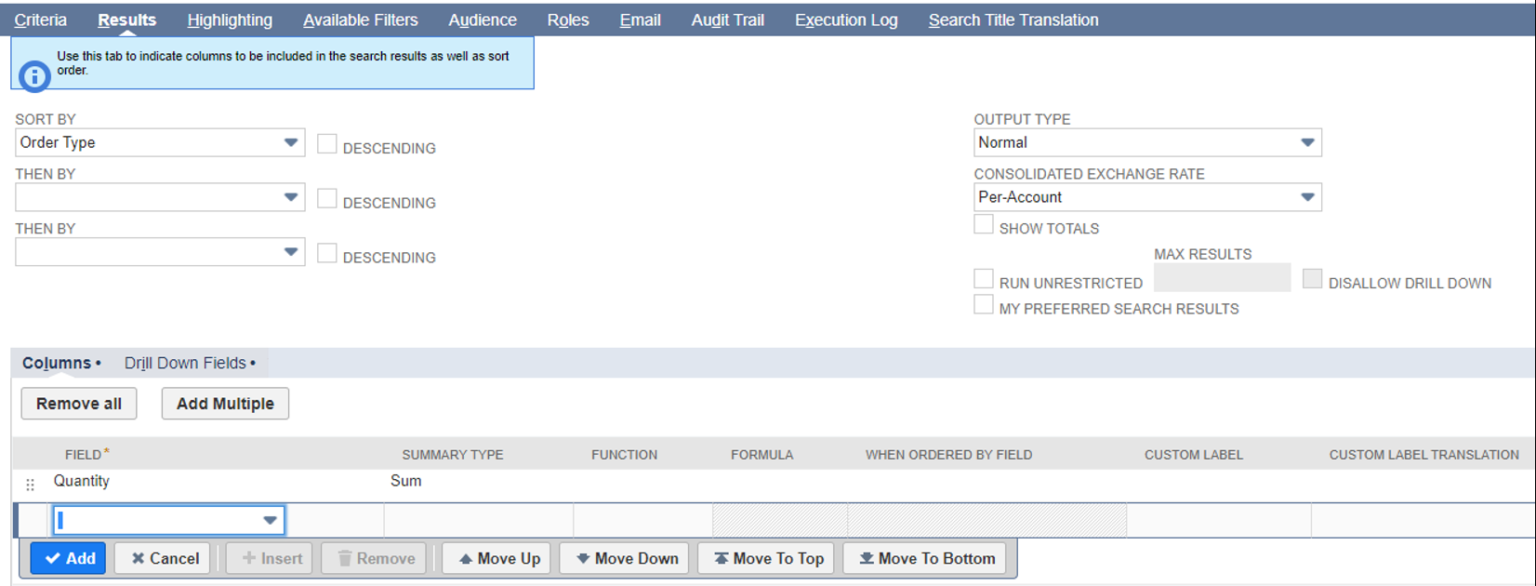Viewport: 1536px width, 586px height.
Task: Click the Function cell in new row
Action: tap(643, 520)
